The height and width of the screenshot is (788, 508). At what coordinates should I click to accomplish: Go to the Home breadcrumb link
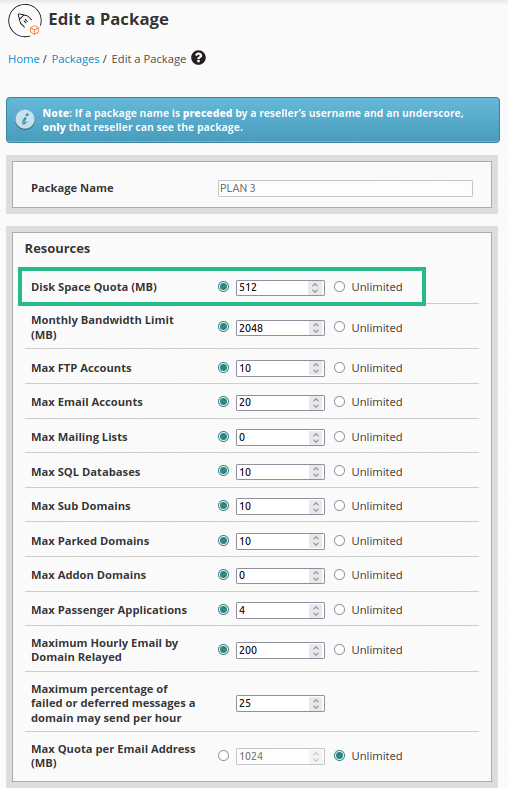tap(24, 59)
